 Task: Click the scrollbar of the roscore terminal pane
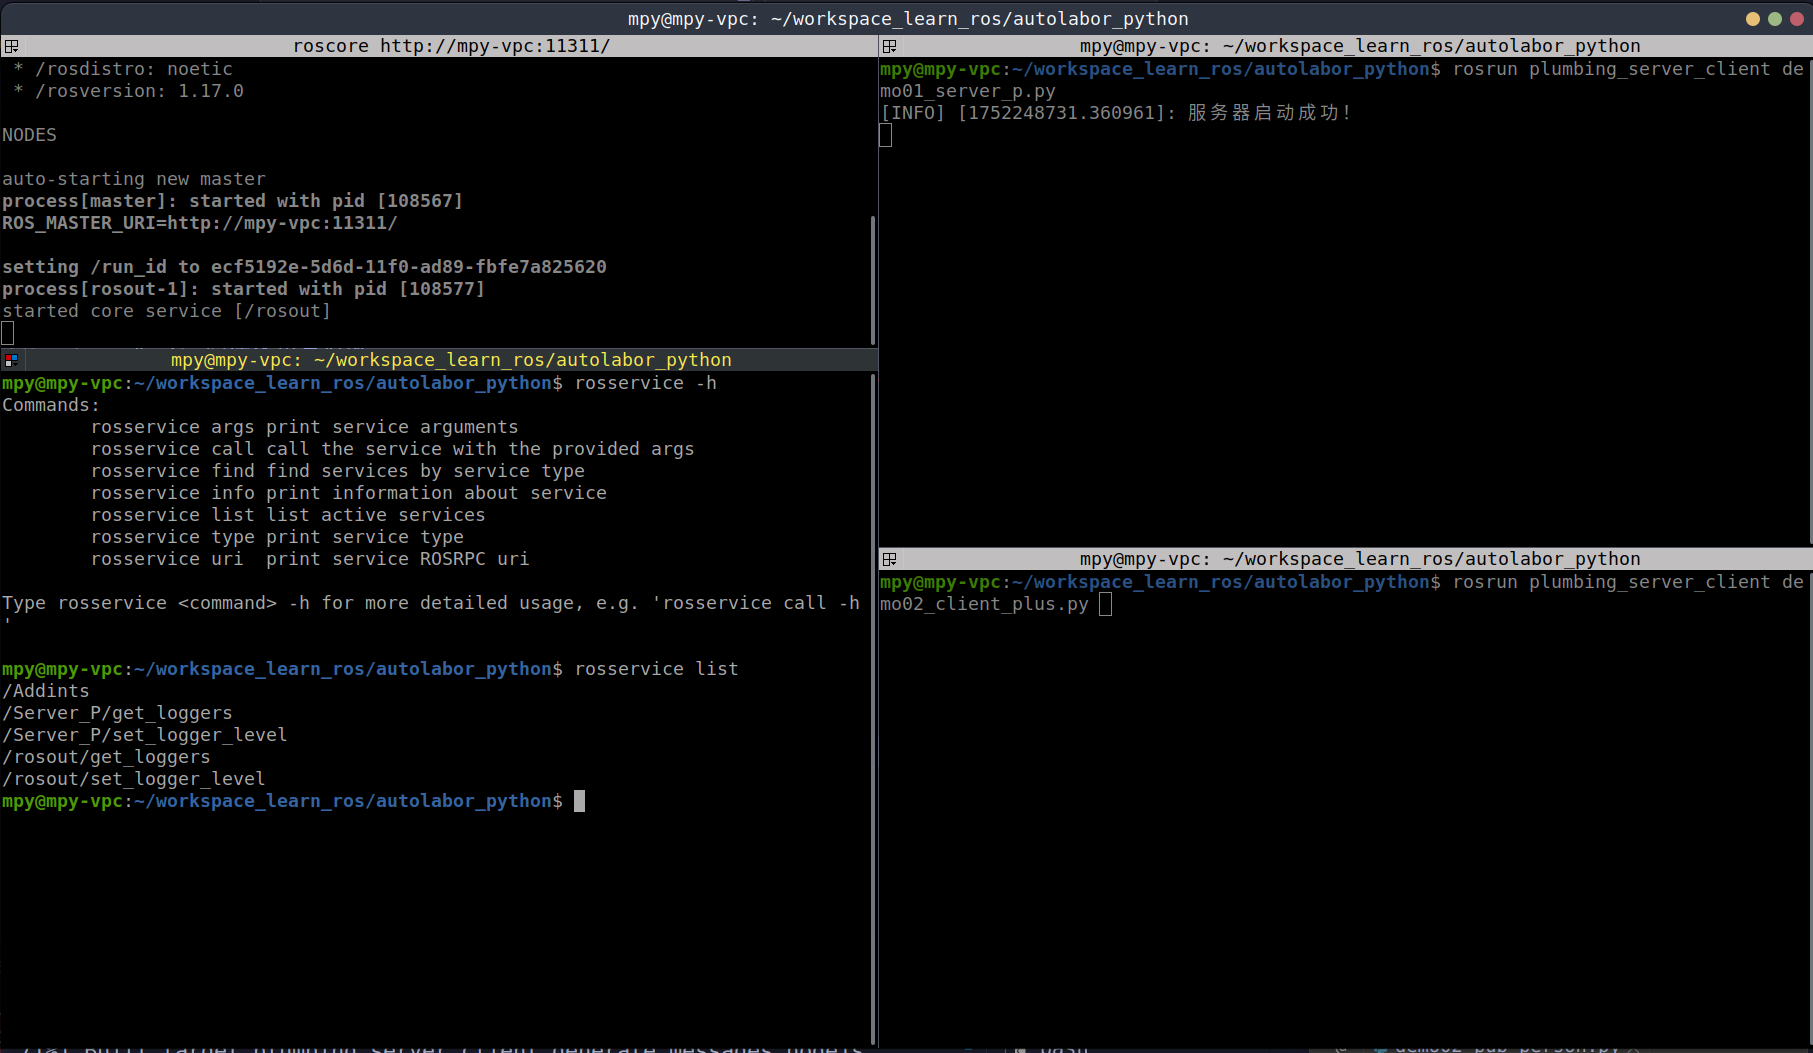[873, 280]
